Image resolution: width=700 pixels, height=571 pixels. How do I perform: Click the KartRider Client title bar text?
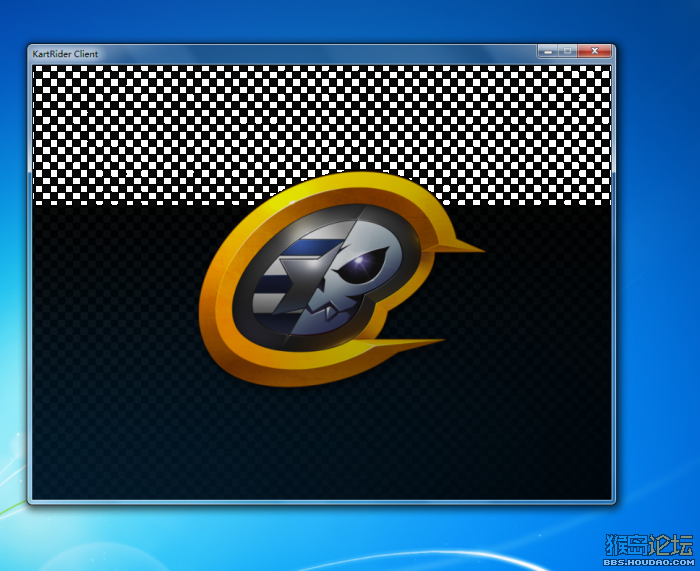[65, 54]
